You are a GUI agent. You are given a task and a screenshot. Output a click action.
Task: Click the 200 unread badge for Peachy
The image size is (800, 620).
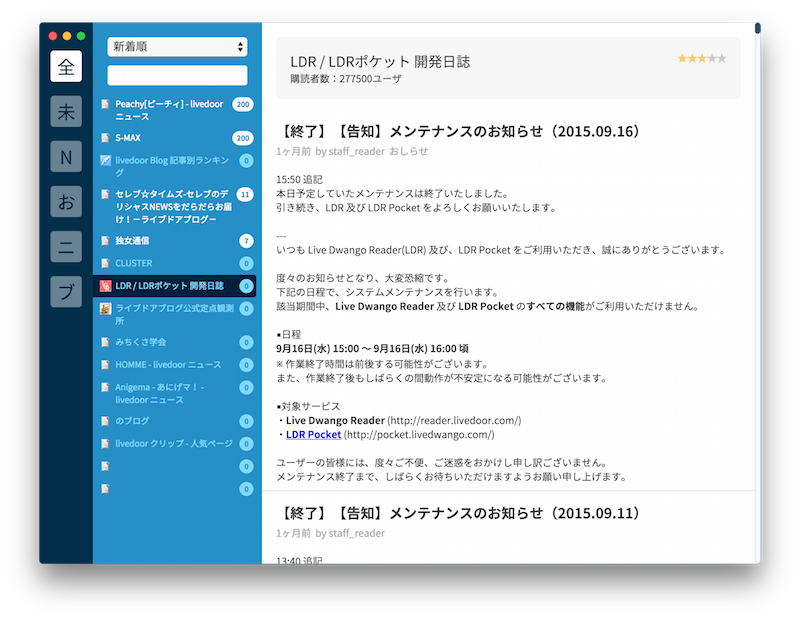243,104
